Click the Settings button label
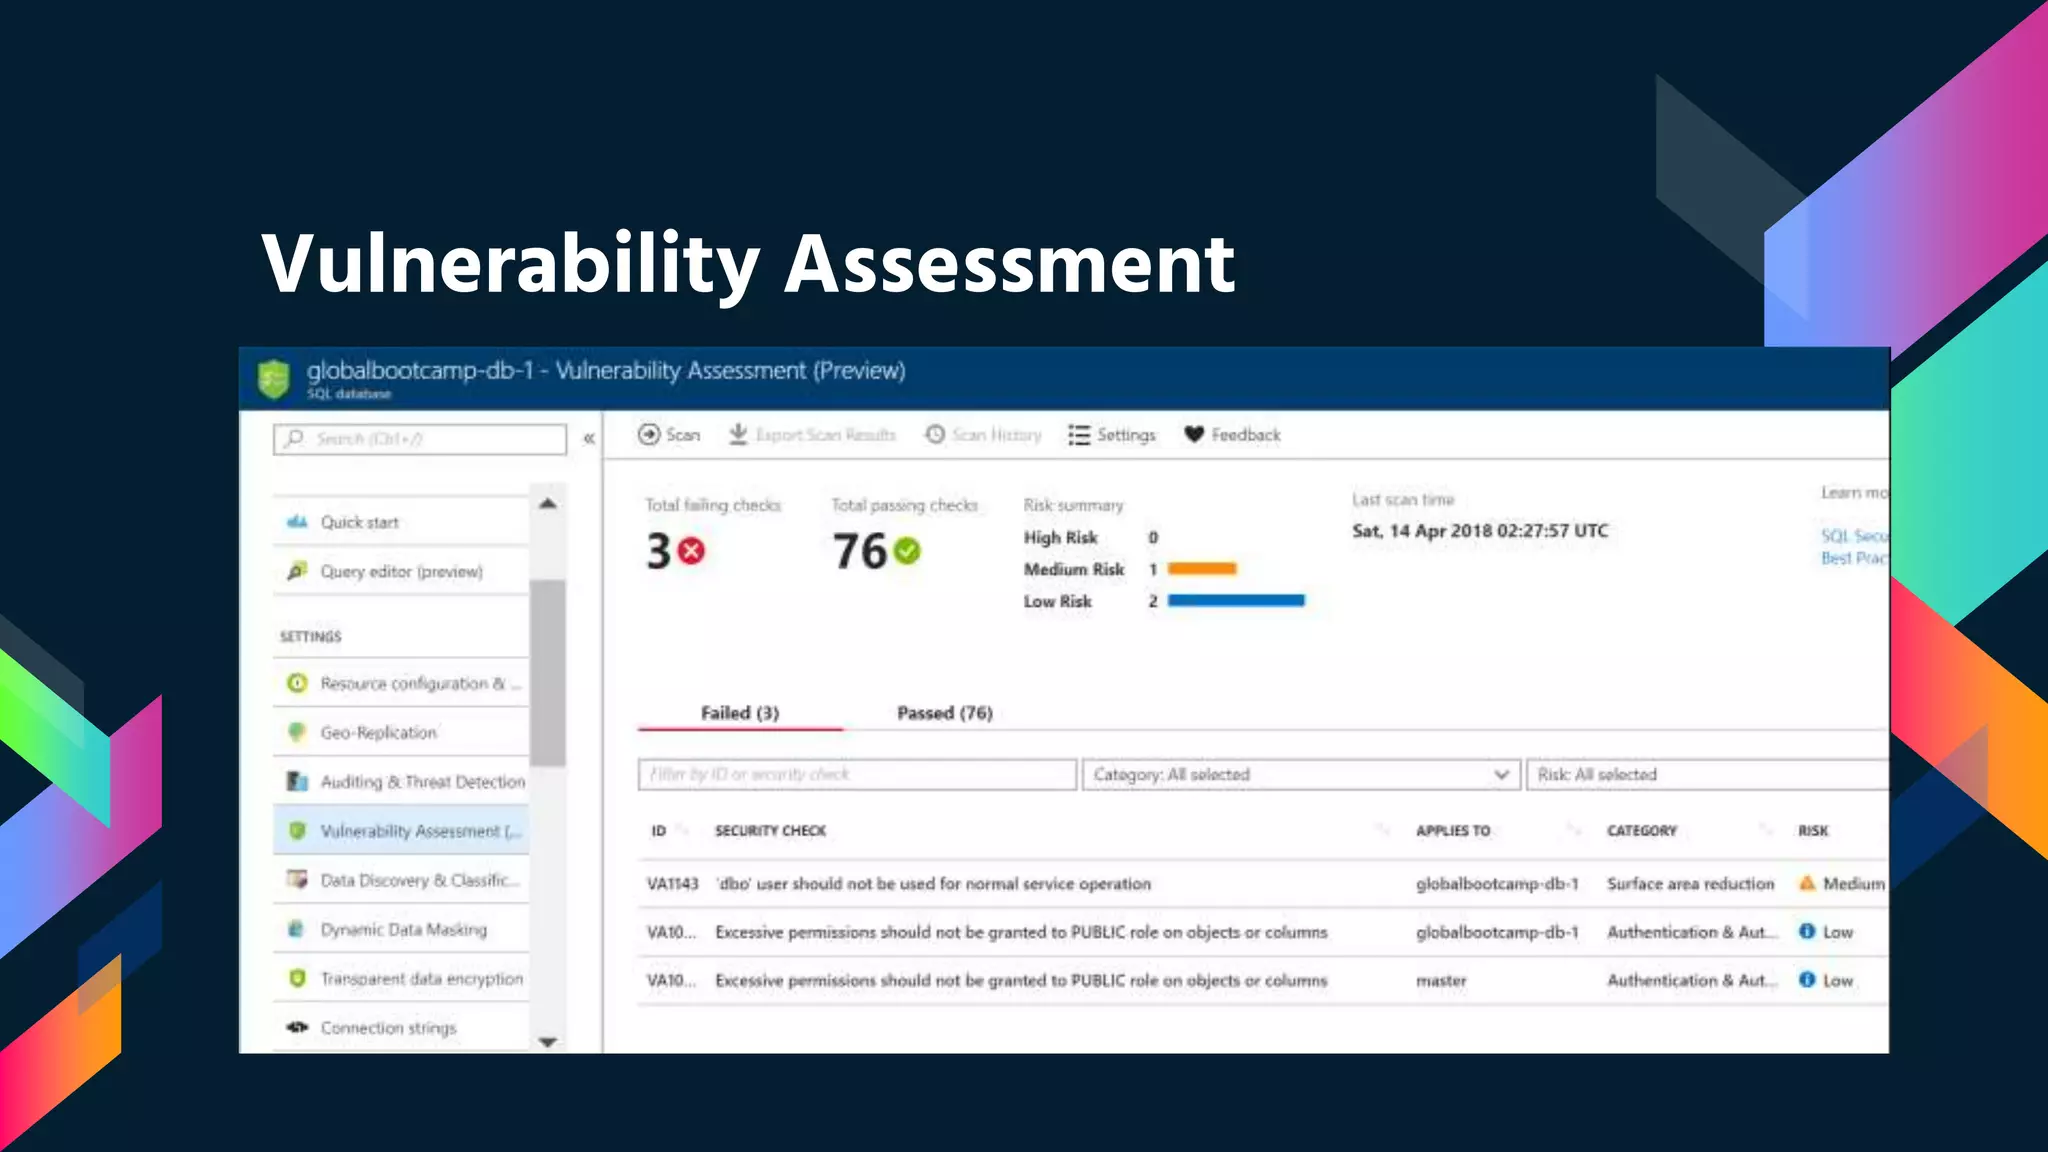 tap(1126, 435)
